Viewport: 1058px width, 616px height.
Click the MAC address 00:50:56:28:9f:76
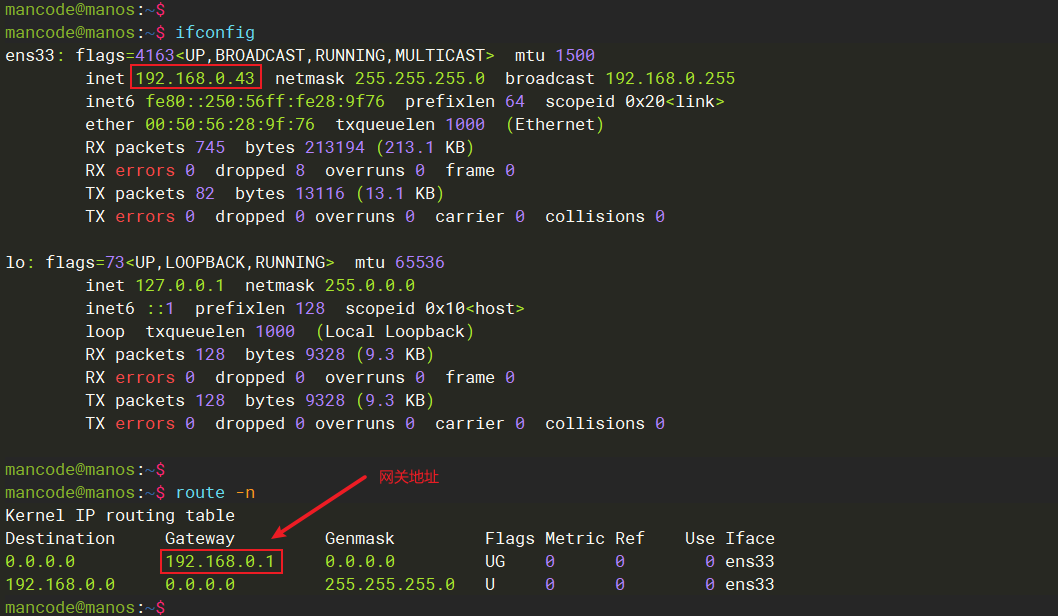pos(230,124)
